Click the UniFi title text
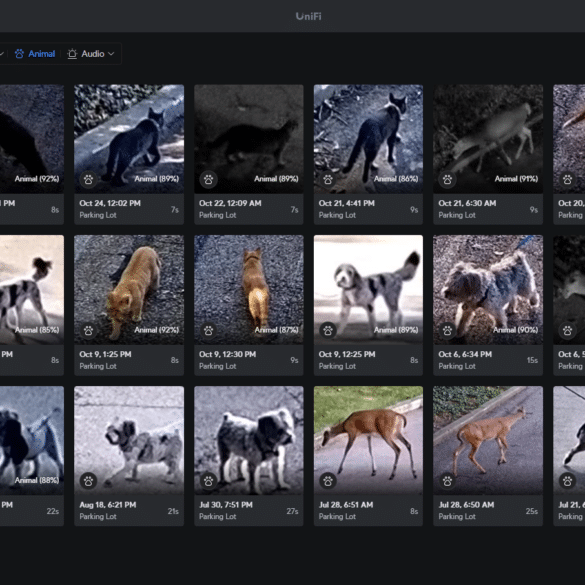Screen dimensions: 585x585 click(x=309, y=16)
